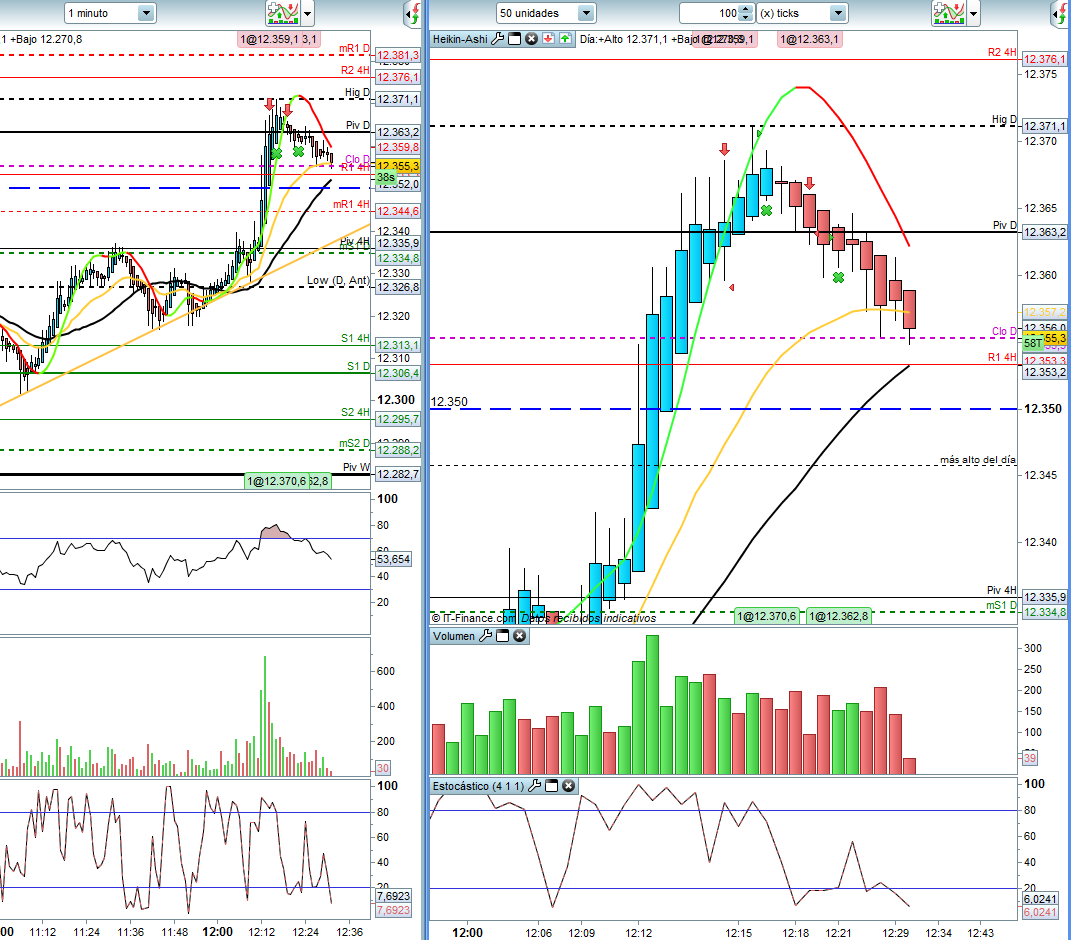Click the Low (D, Ant) price tag 12.326,8
Image resolution: width=1071 pixels, height=940 pixels.
click(x=398, y=287)
